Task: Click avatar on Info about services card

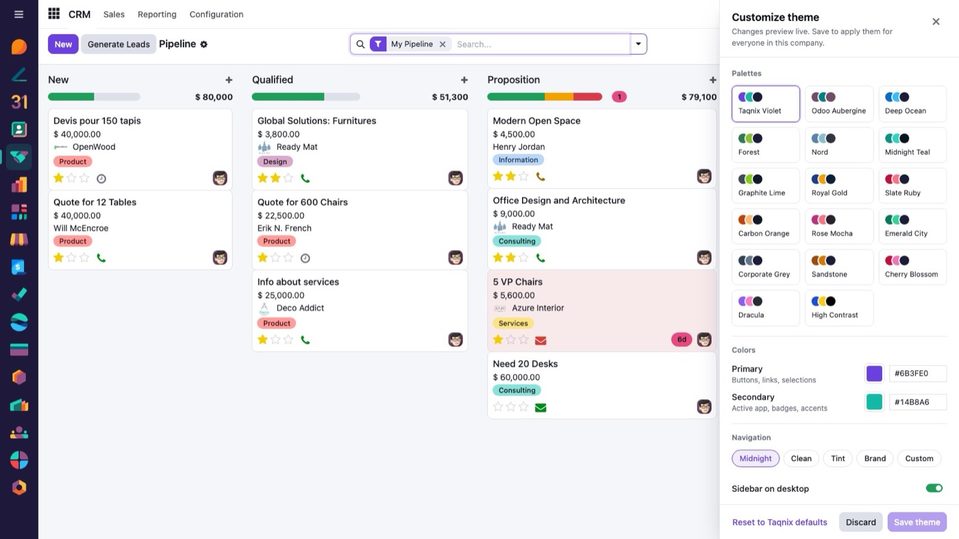Action: point(456,340)
